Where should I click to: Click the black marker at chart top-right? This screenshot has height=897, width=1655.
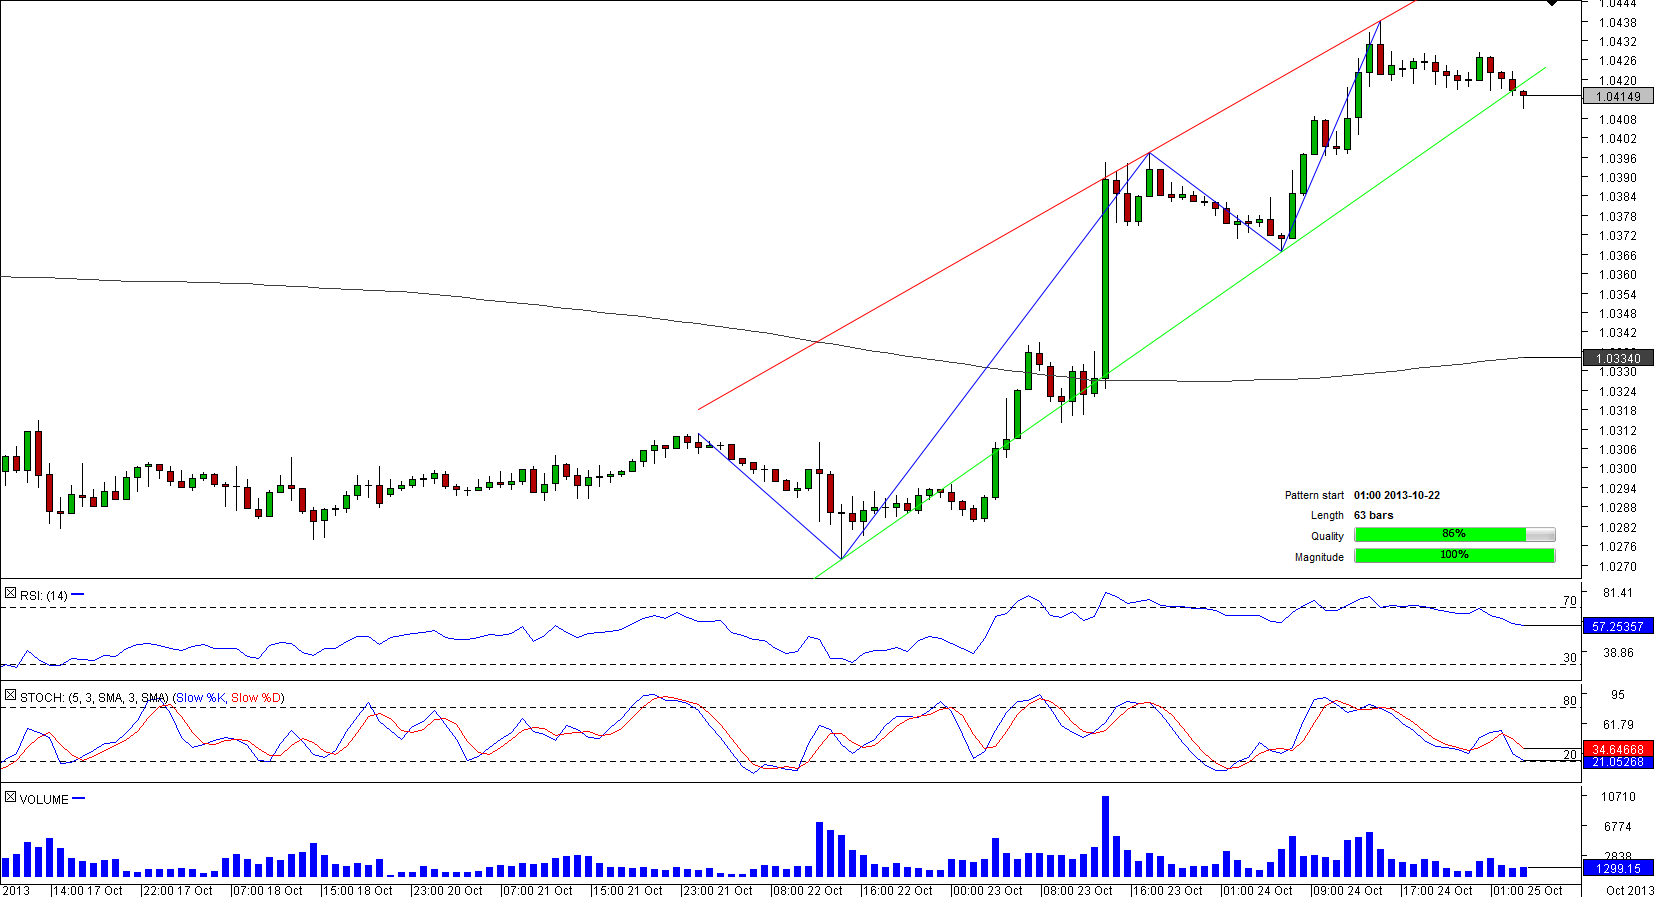1551,3
